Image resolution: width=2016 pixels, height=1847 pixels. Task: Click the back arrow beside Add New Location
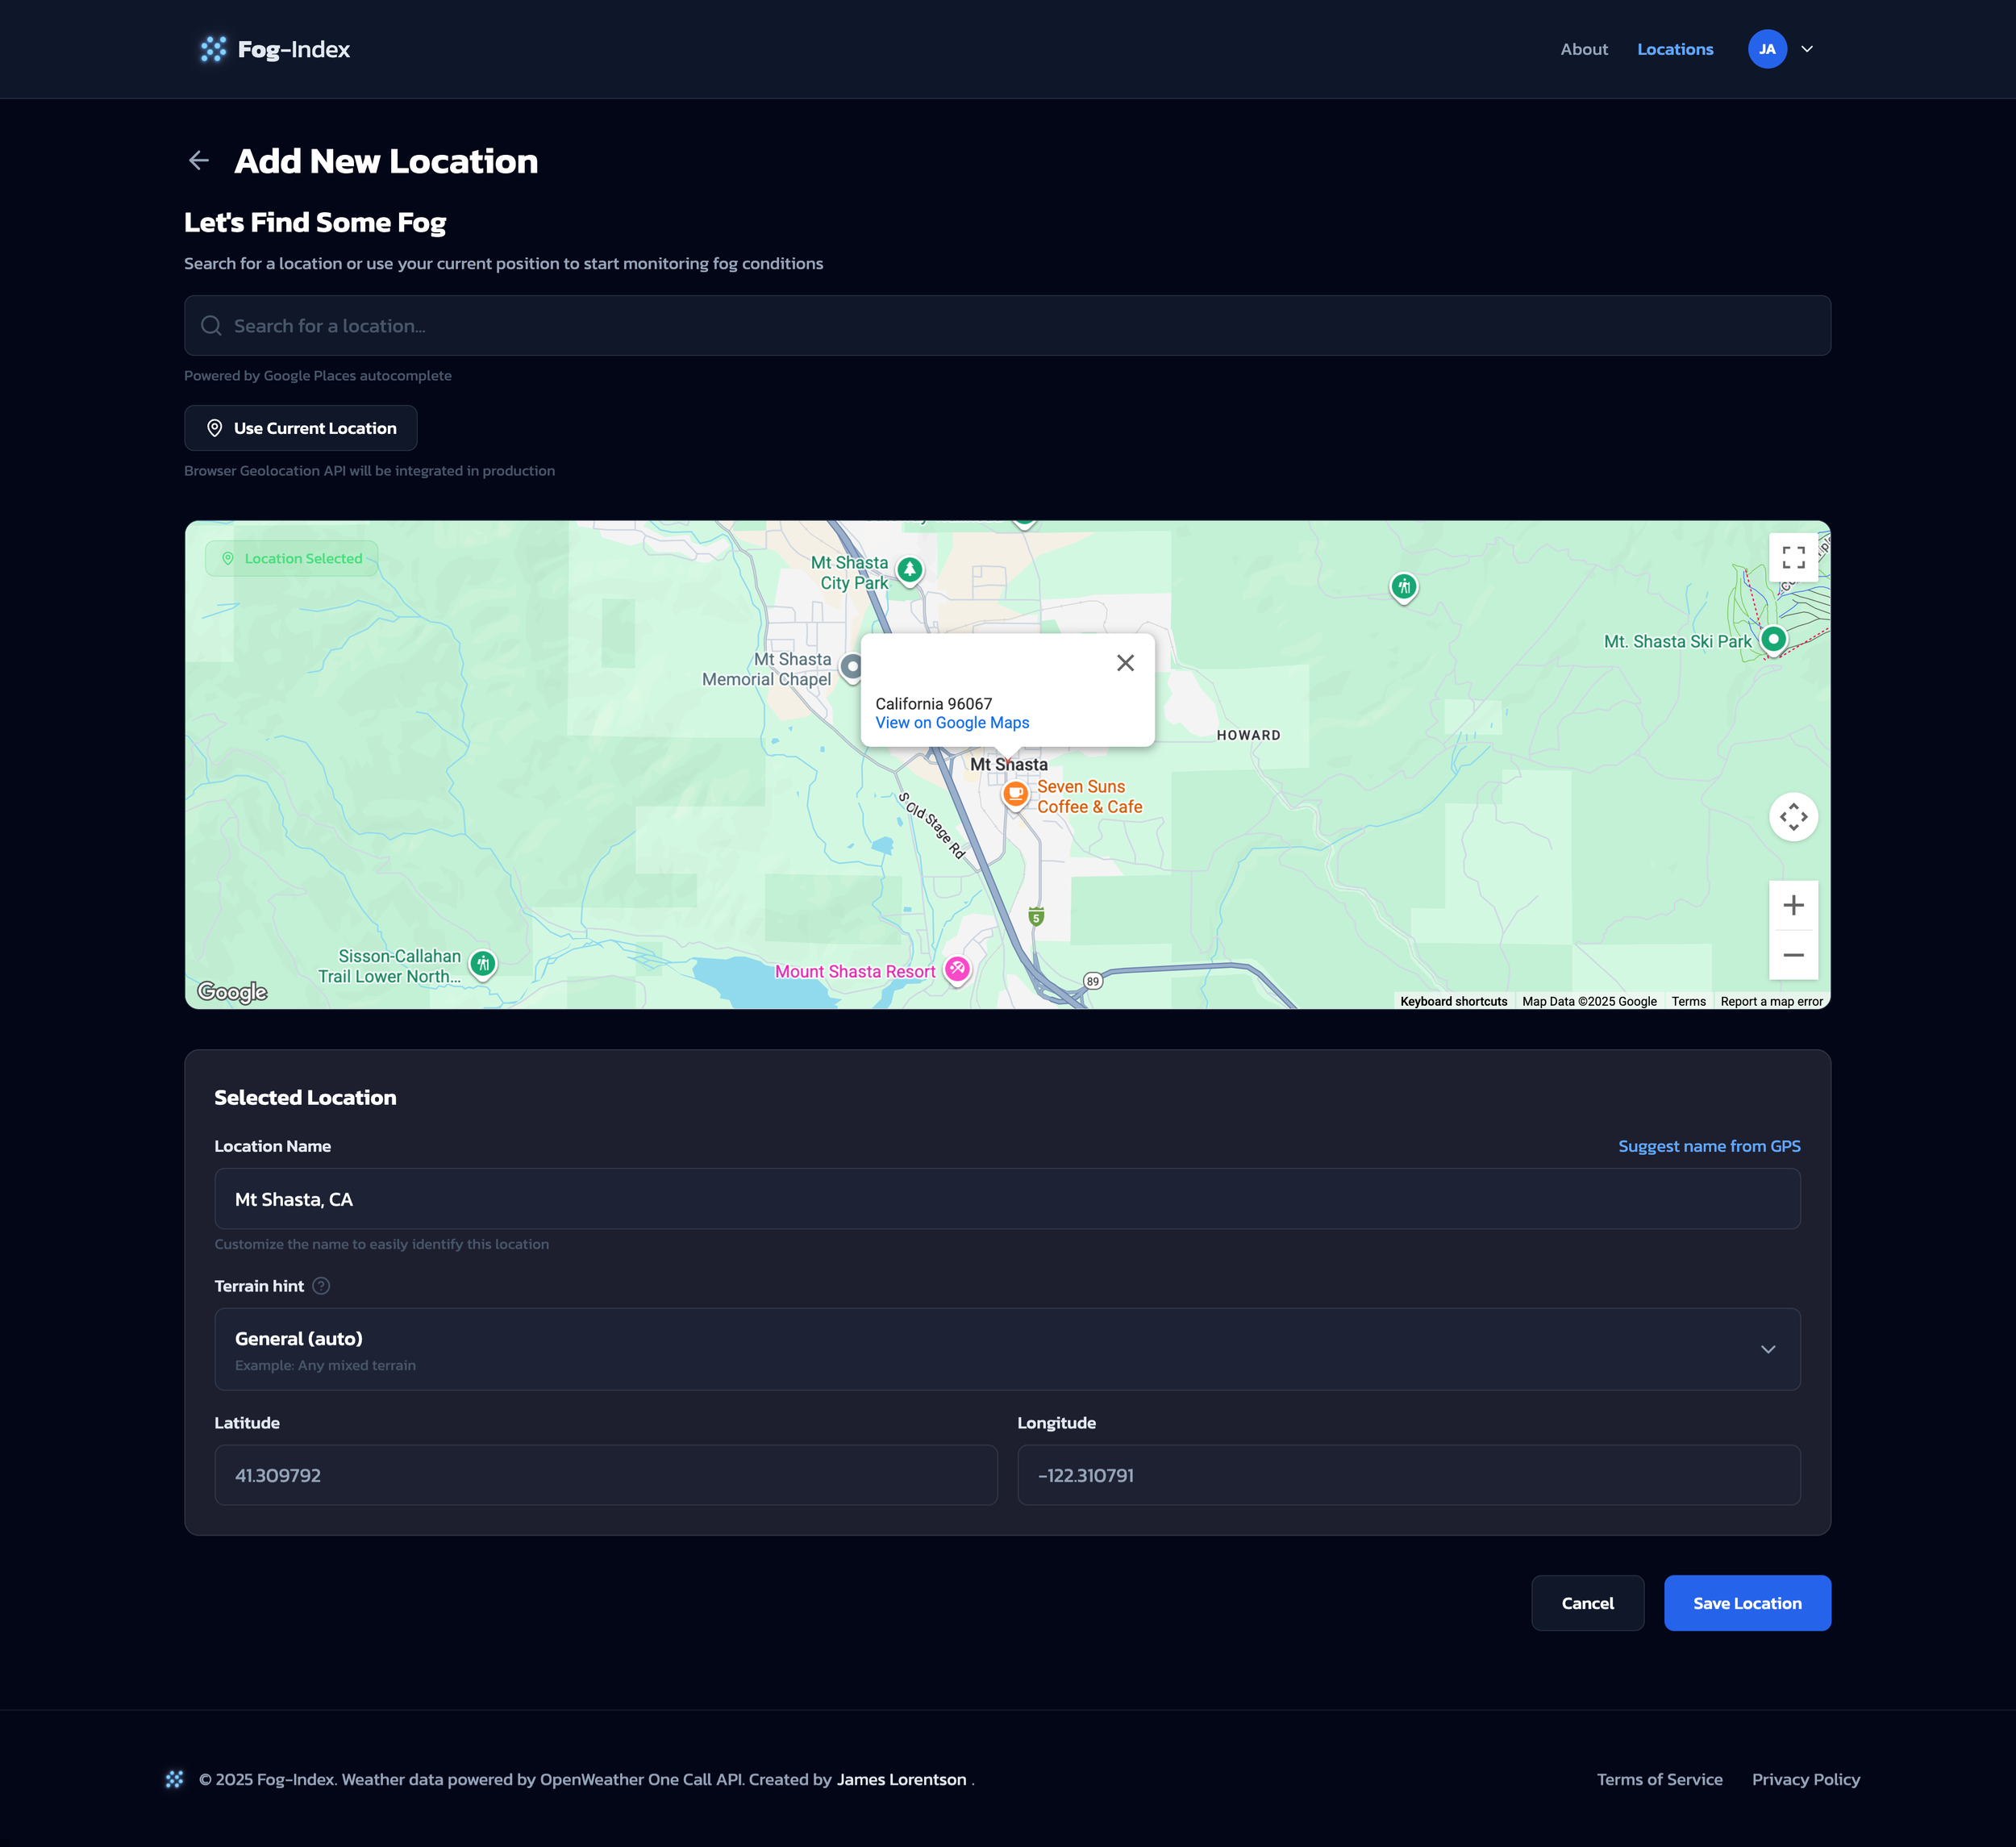click(x=199, y=161)
